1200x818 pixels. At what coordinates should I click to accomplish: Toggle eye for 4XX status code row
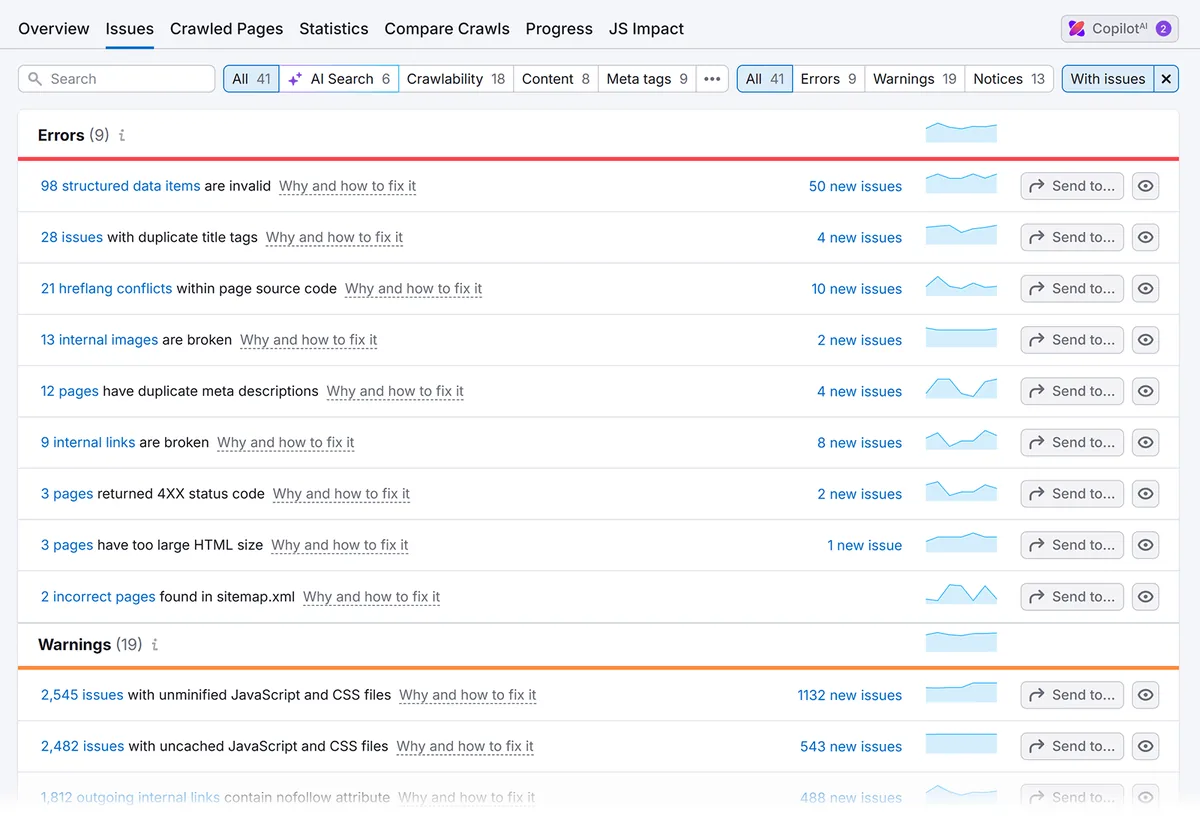(1145, 493)
